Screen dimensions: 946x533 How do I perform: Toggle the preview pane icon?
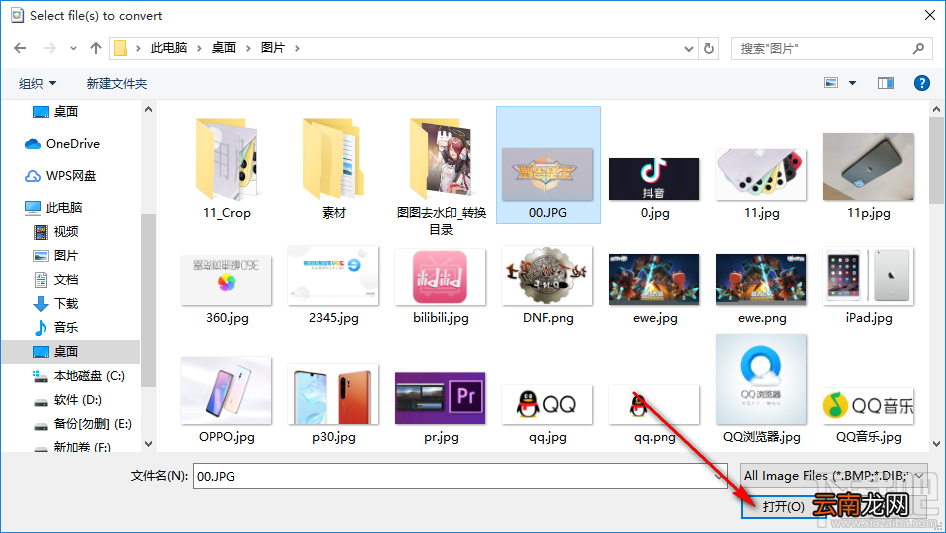886,83
